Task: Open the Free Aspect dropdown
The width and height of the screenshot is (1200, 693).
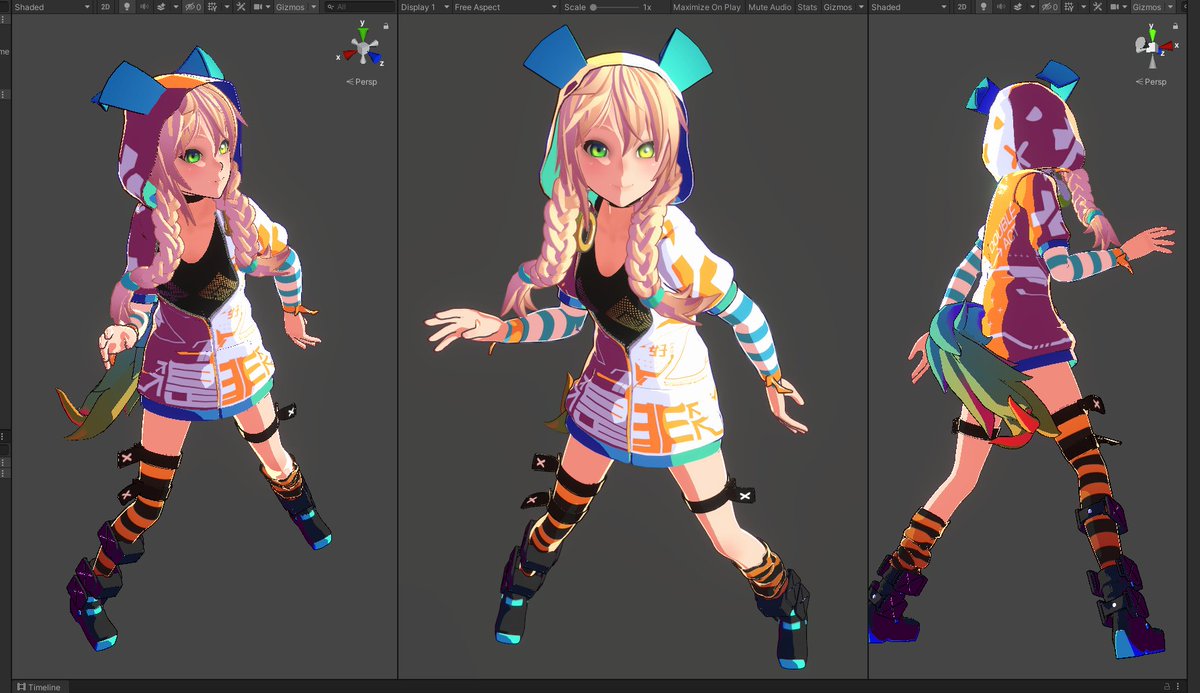Action: click(480, 6)
